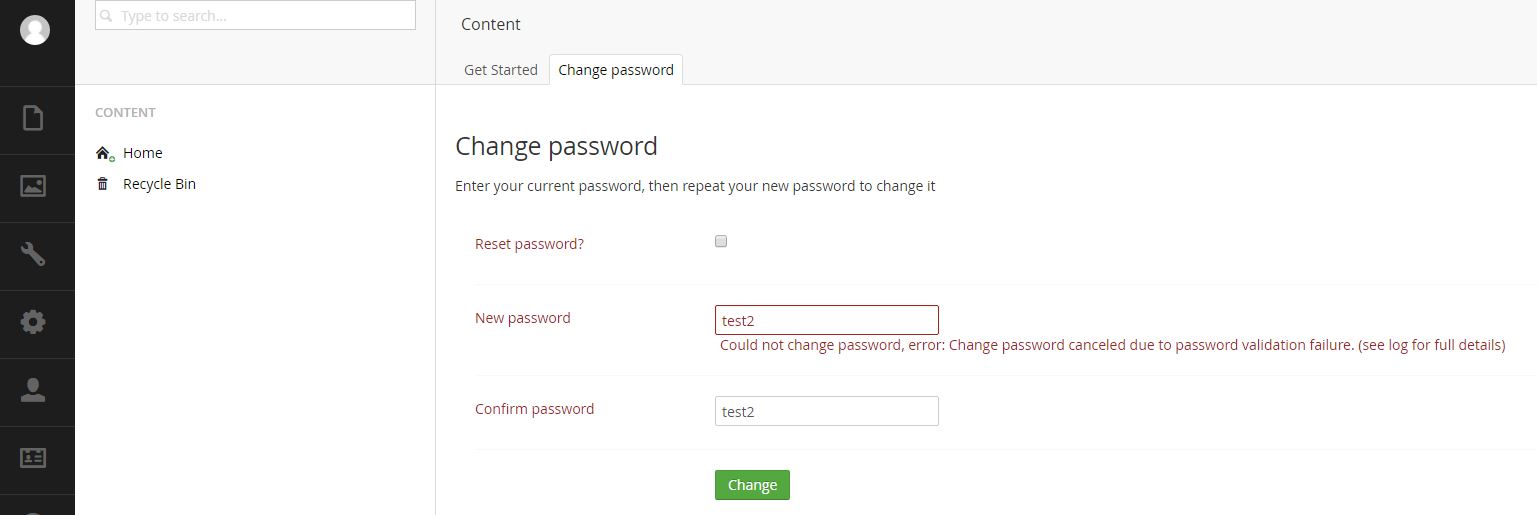Open the Content section document icon
The width and height of the screenshot is (1537, 515).
click(x=33, y=118)
